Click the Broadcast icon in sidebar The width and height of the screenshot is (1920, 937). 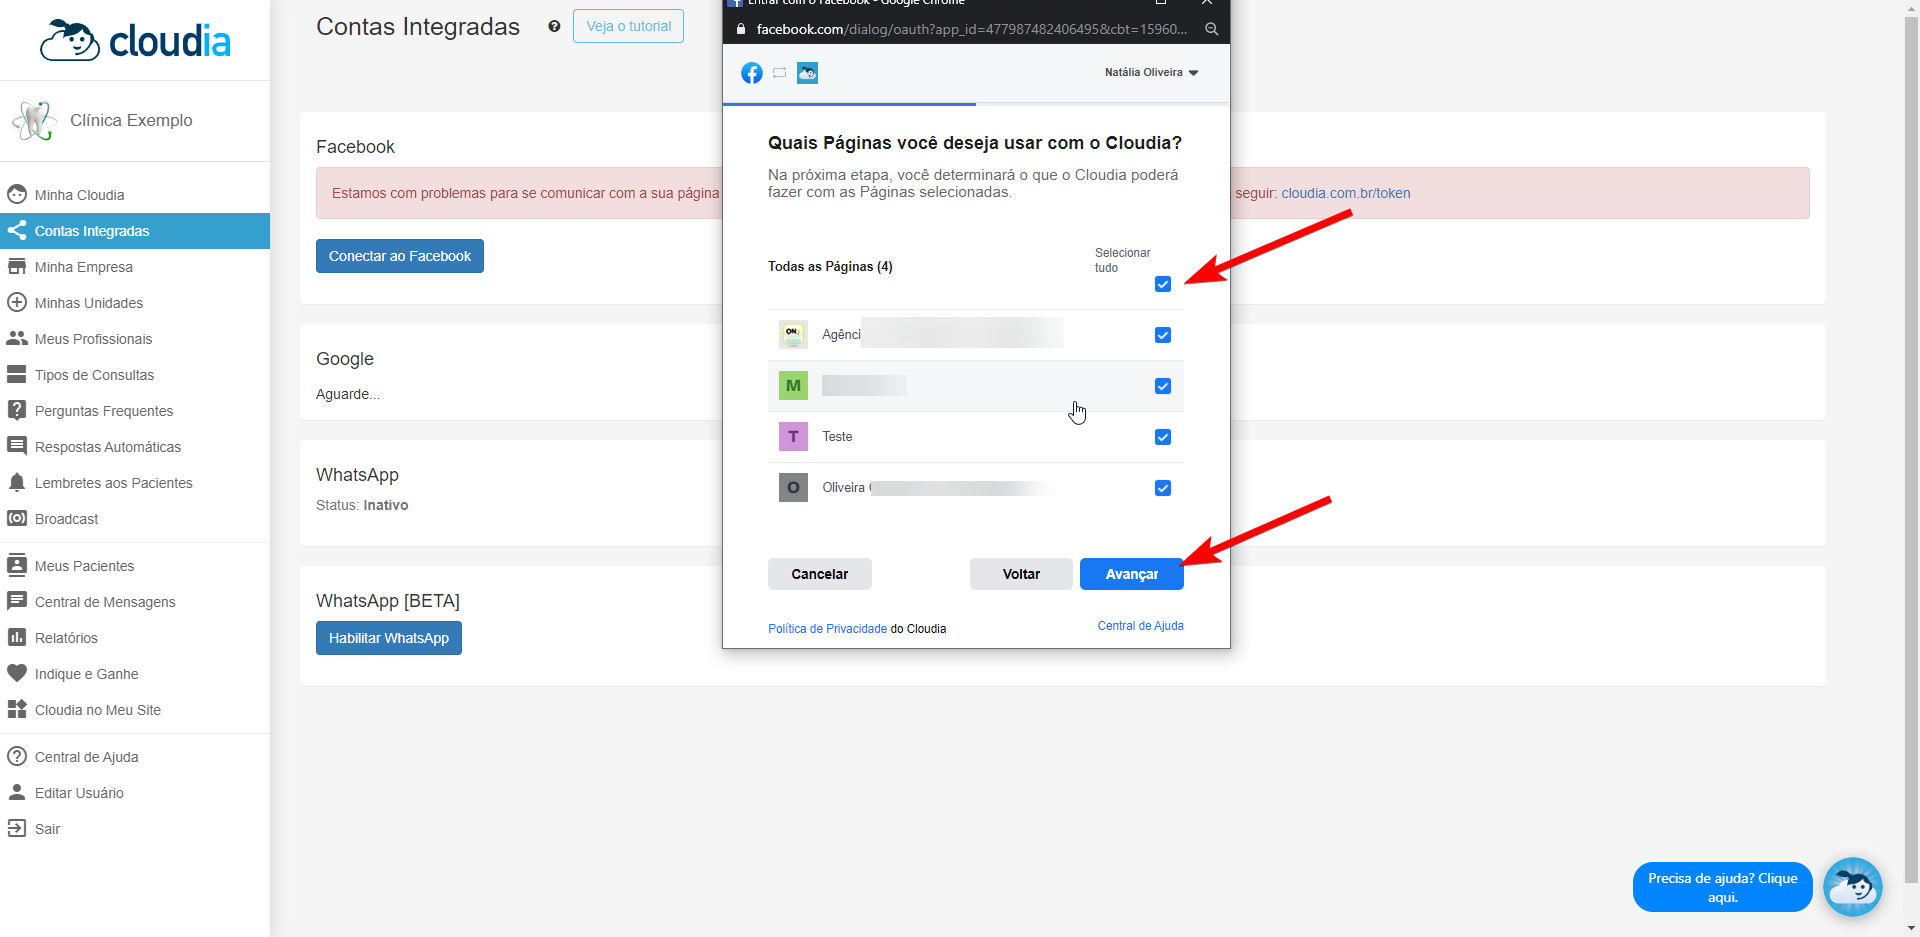click(x=17, y=519)
